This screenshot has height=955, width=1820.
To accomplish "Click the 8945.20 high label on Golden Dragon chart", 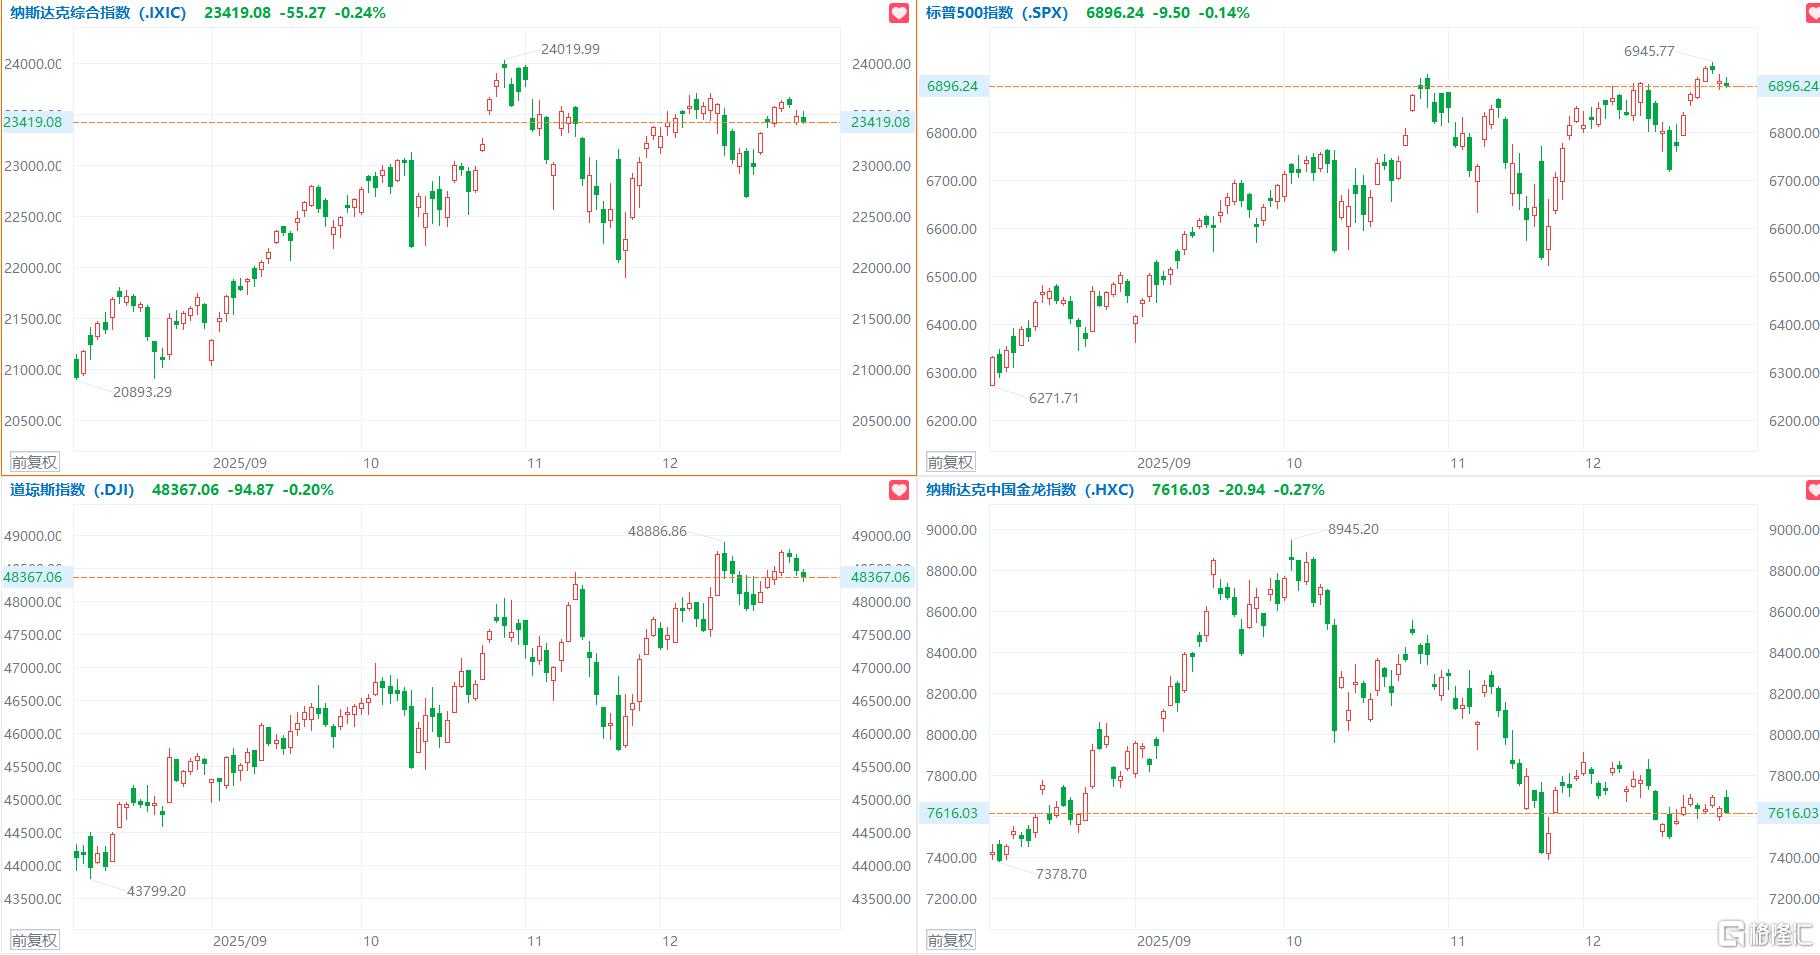I will point(1353,529).
